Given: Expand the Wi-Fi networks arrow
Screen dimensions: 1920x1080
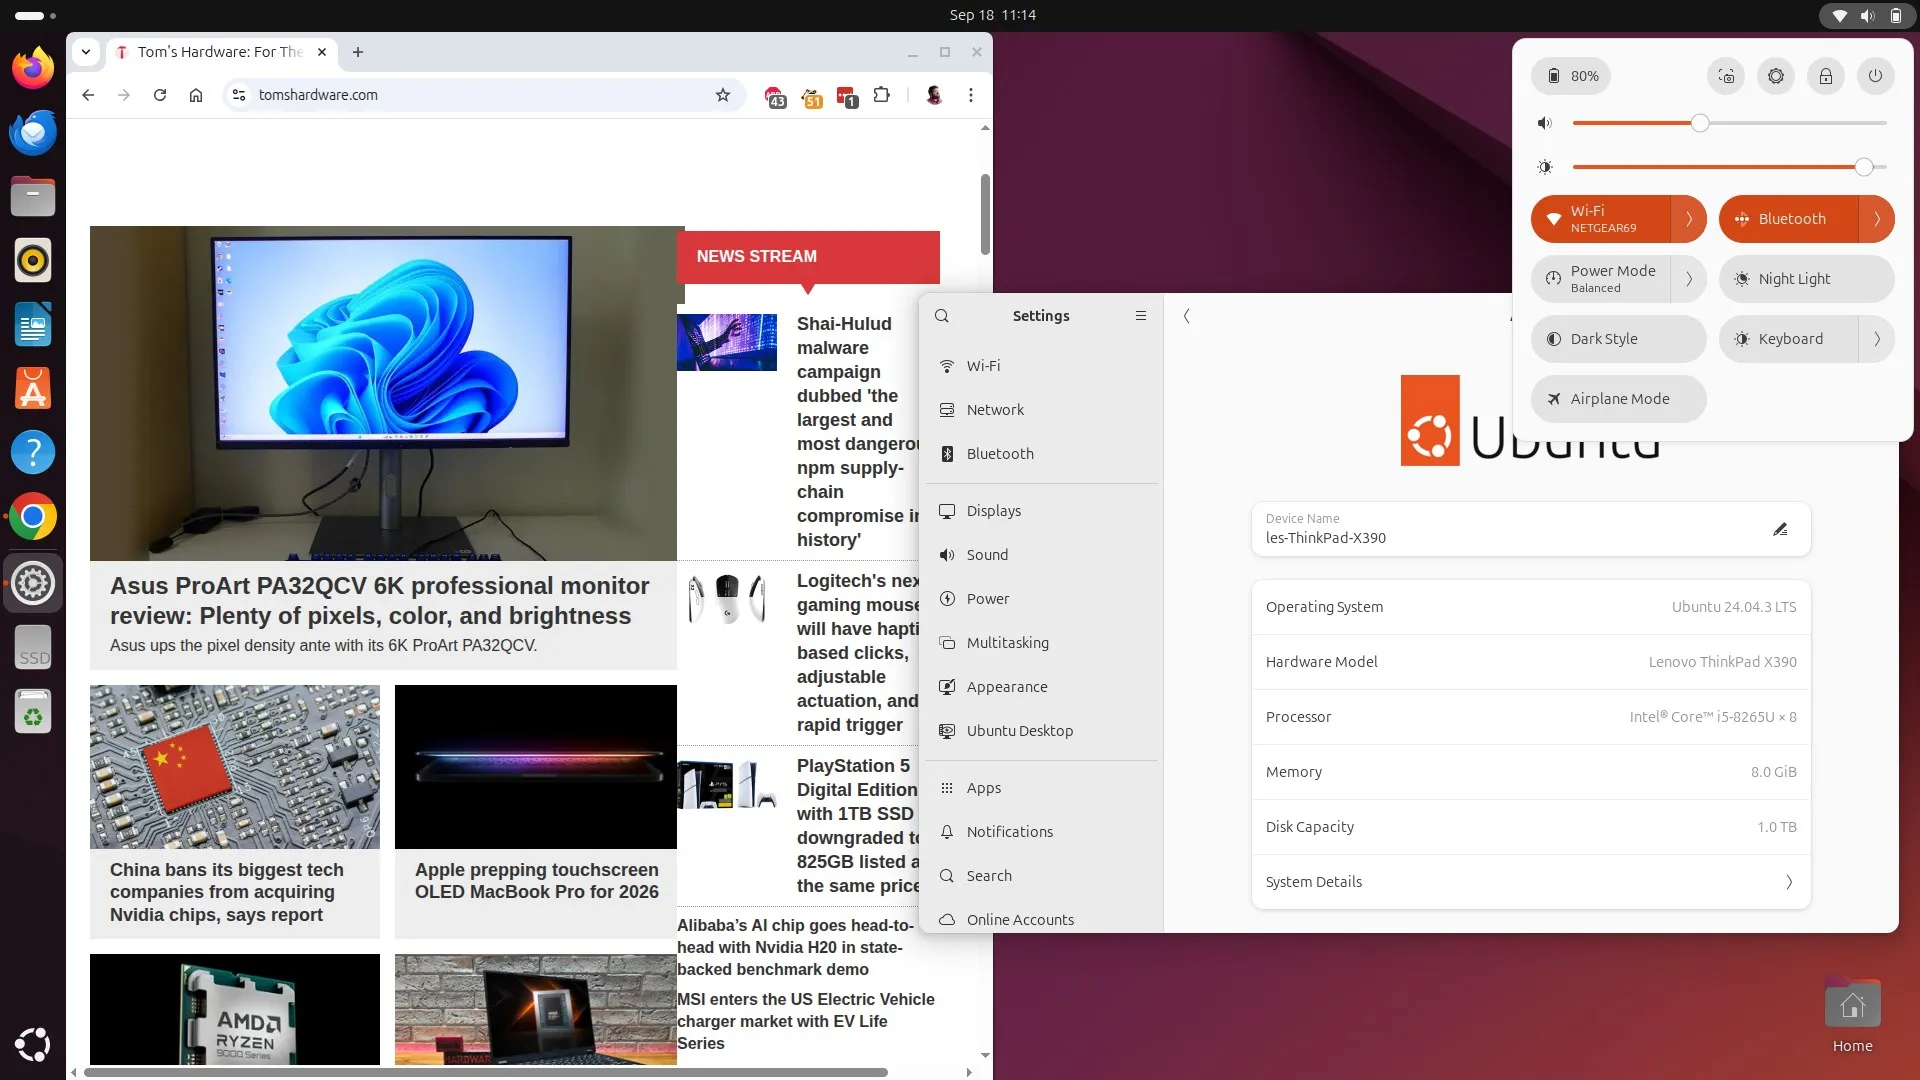Looking at the screenshot, I should click(x=1689, y=219).
